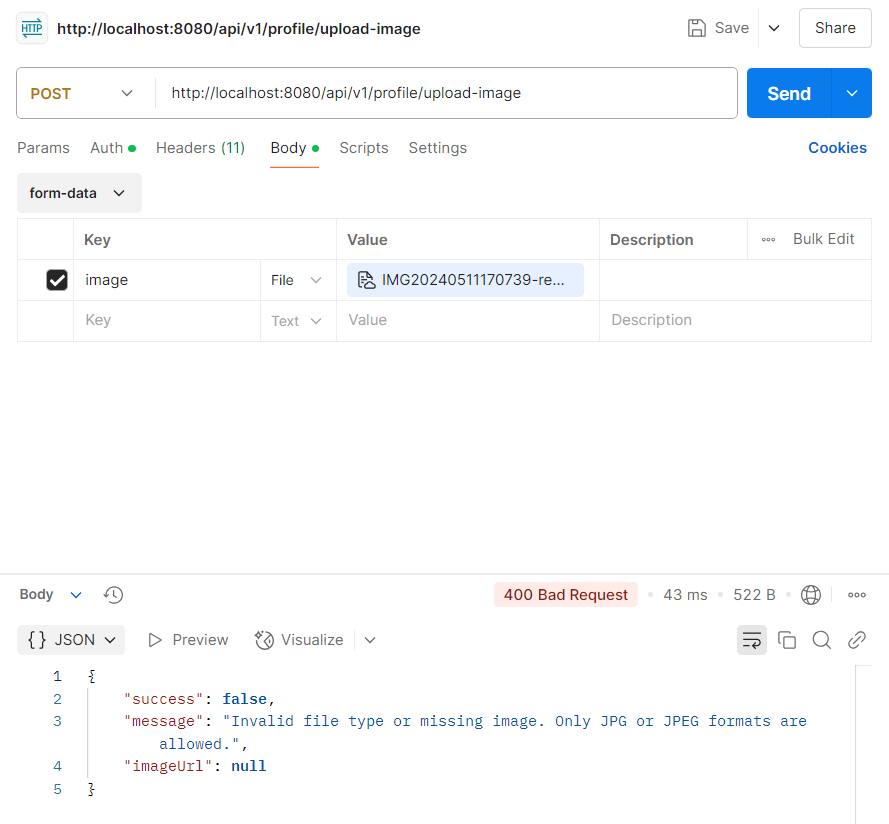Screen dimensions: 889x824
Task: Open response history clock icon
Action: pyautogui.click(x=113, y=594)
